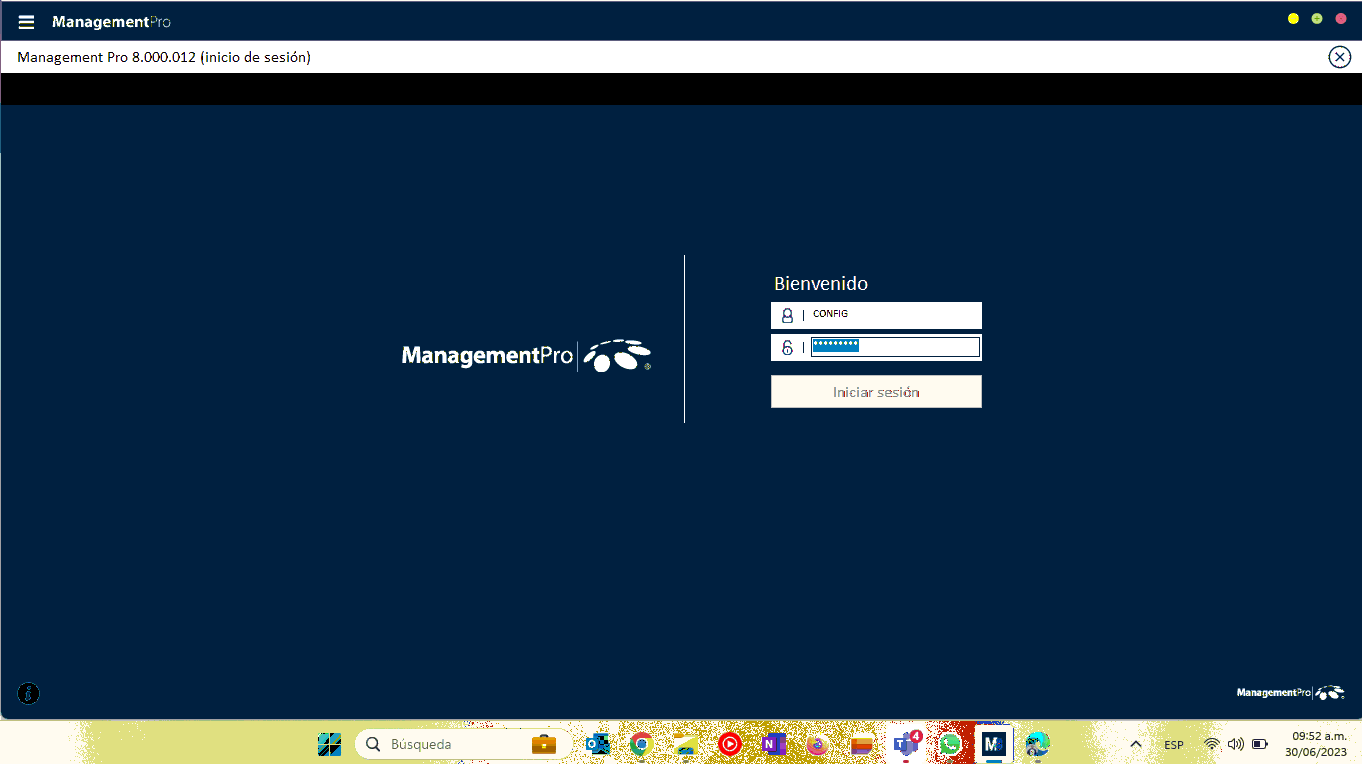Click the user icon beside the CONFIG username
This screenshot has width=1362, height=764.
point(787,315)
